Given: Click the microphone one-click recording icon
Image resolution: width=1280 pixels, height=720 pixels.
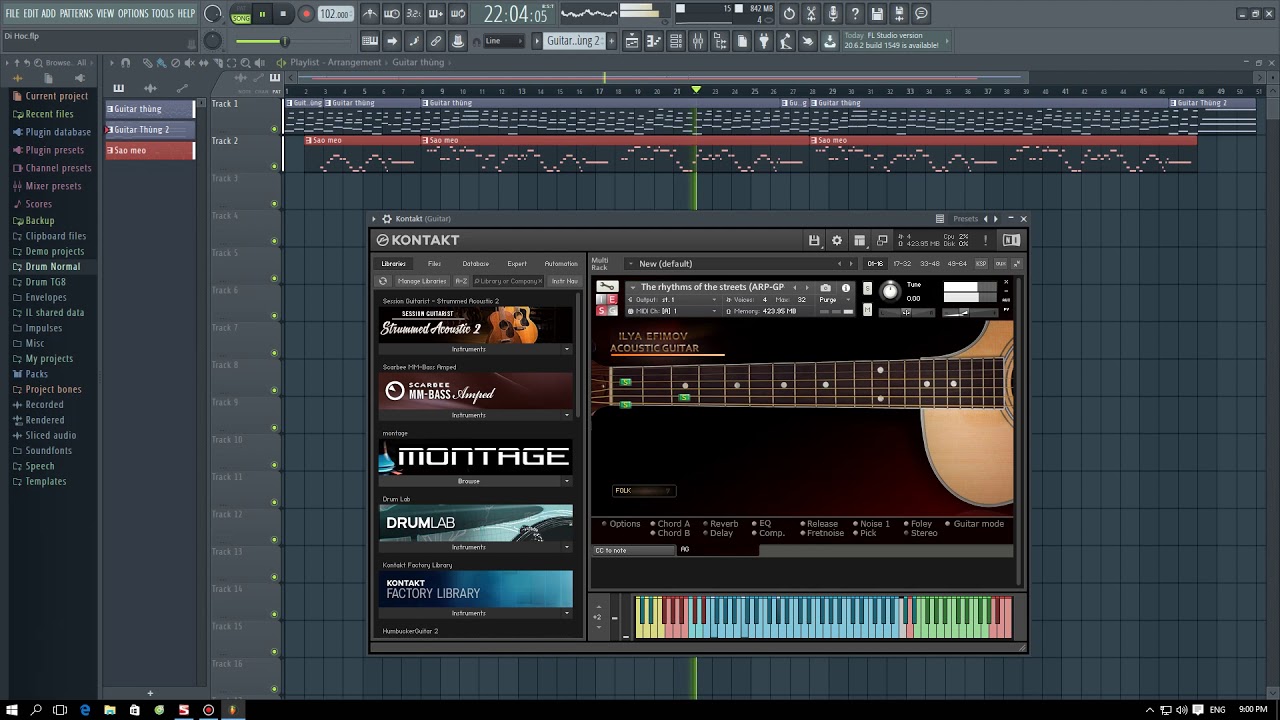Looking at the screenshot, I should click(x=833, y=14).
